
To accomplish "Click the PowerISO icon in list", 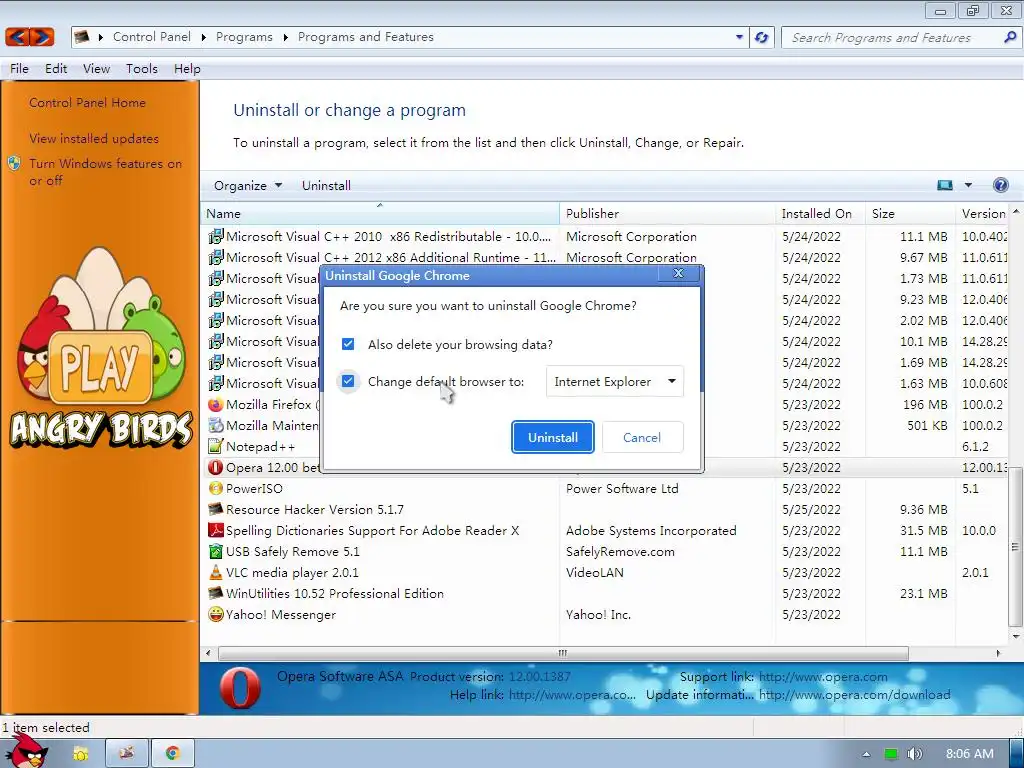I will 216,488.
